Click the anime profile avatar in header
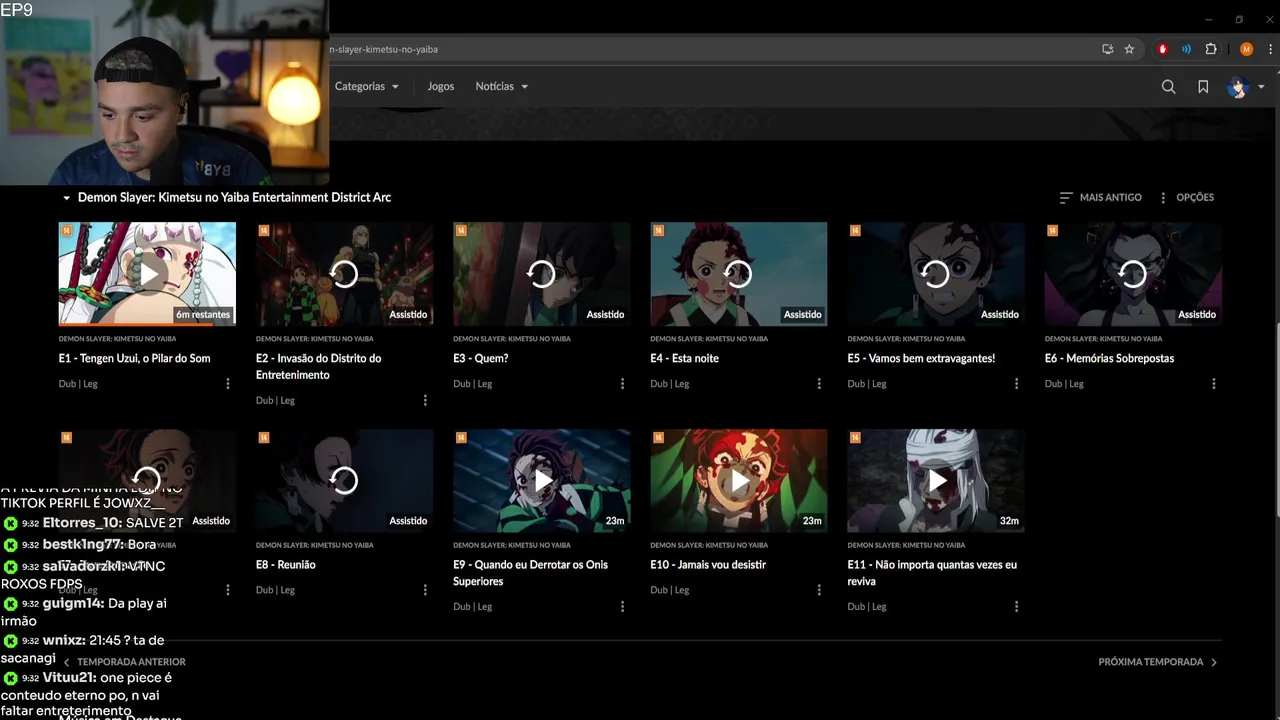 1238,87
